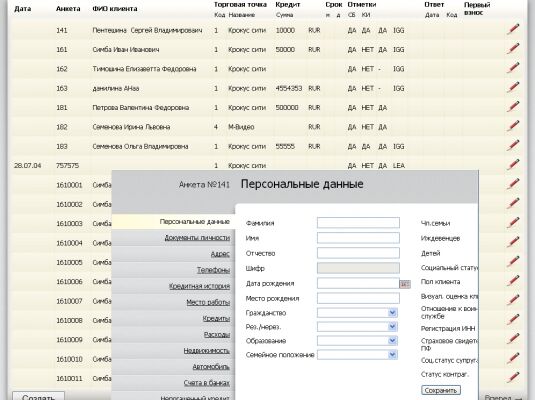Image resolution: width=535 pixels, height=400 pixels.
Task: Go to Расходы section
Action: click(x=217, y=334)
